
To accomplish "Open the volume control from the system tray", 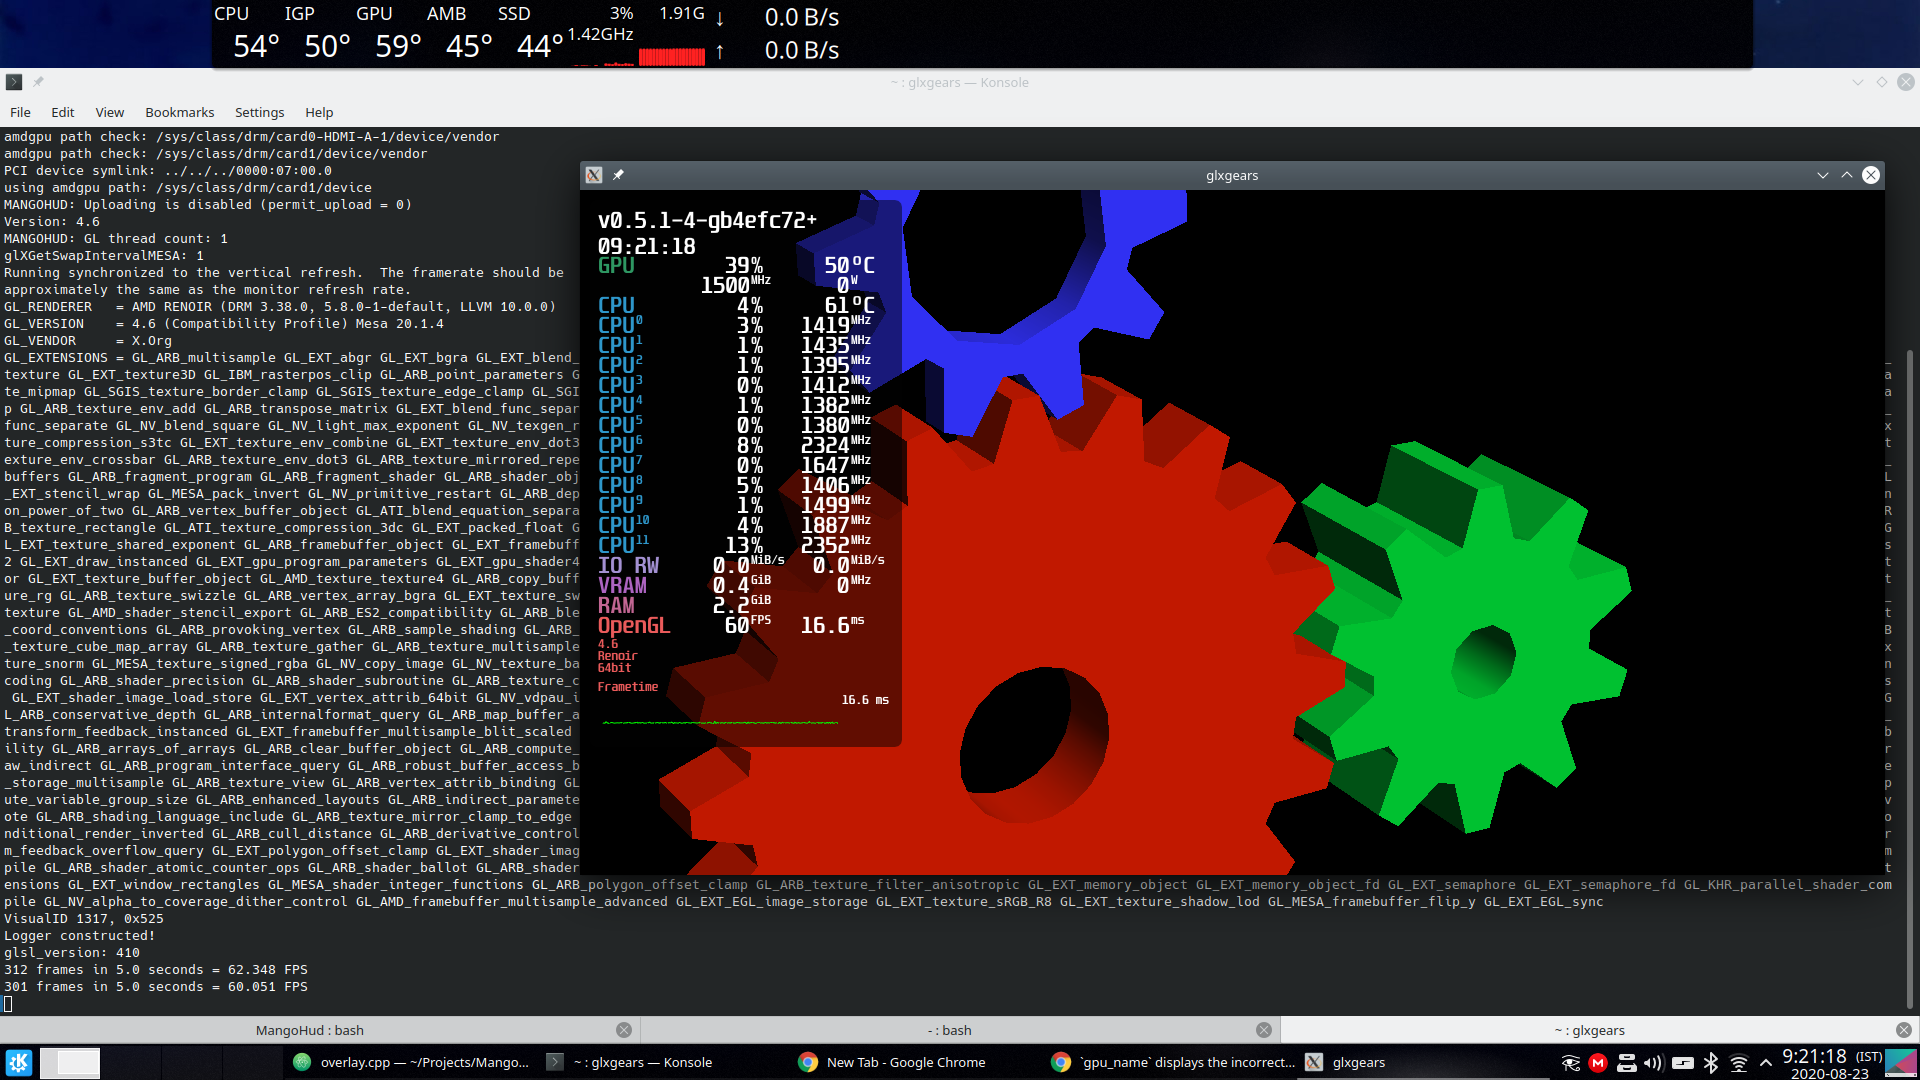I will [x=1653, y=1062].
